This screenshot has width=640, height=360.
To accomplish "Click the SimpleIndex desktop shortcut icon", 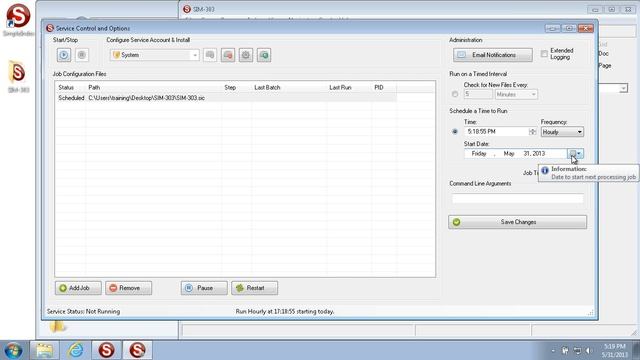I will [x=18, y=20].
